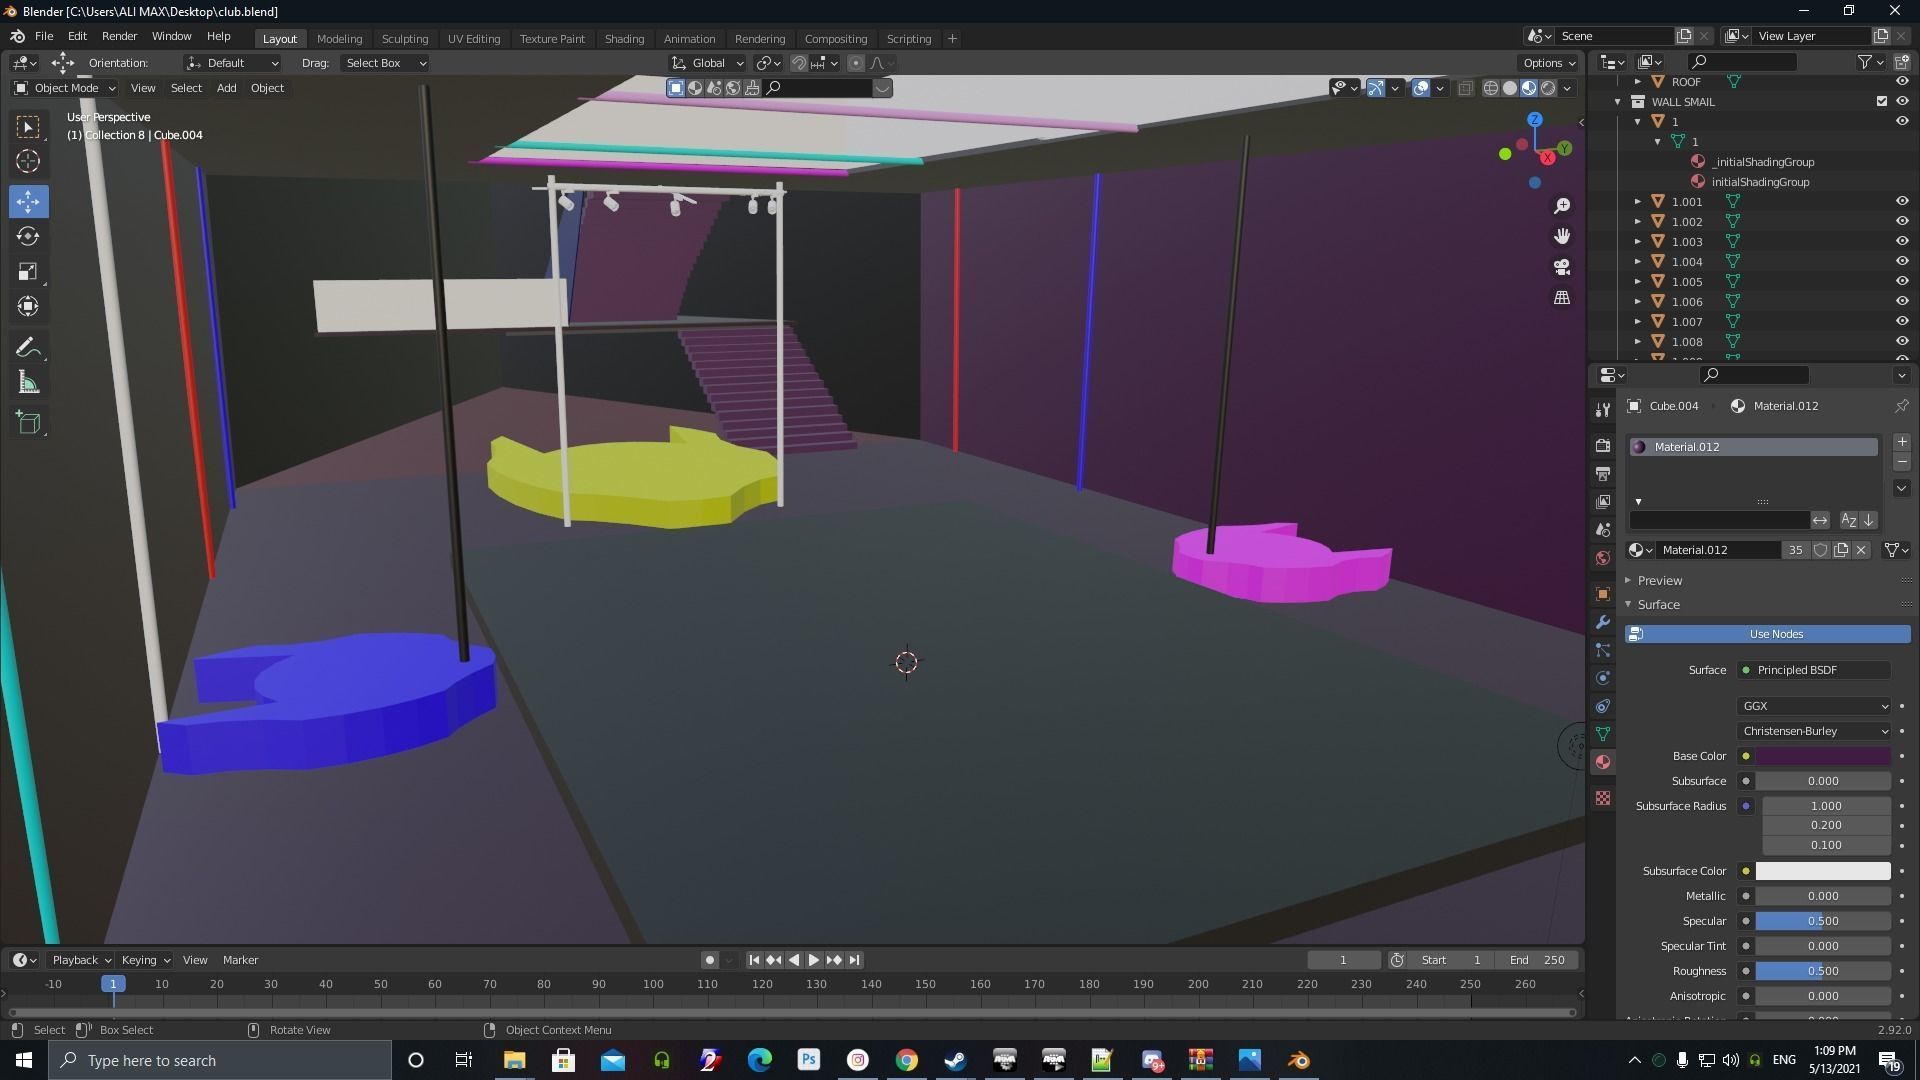The width and height of the screenshot is (1920, 1080).
Task: Click Principled BSDF surface shader button
Action: (x=1814, y=670)
